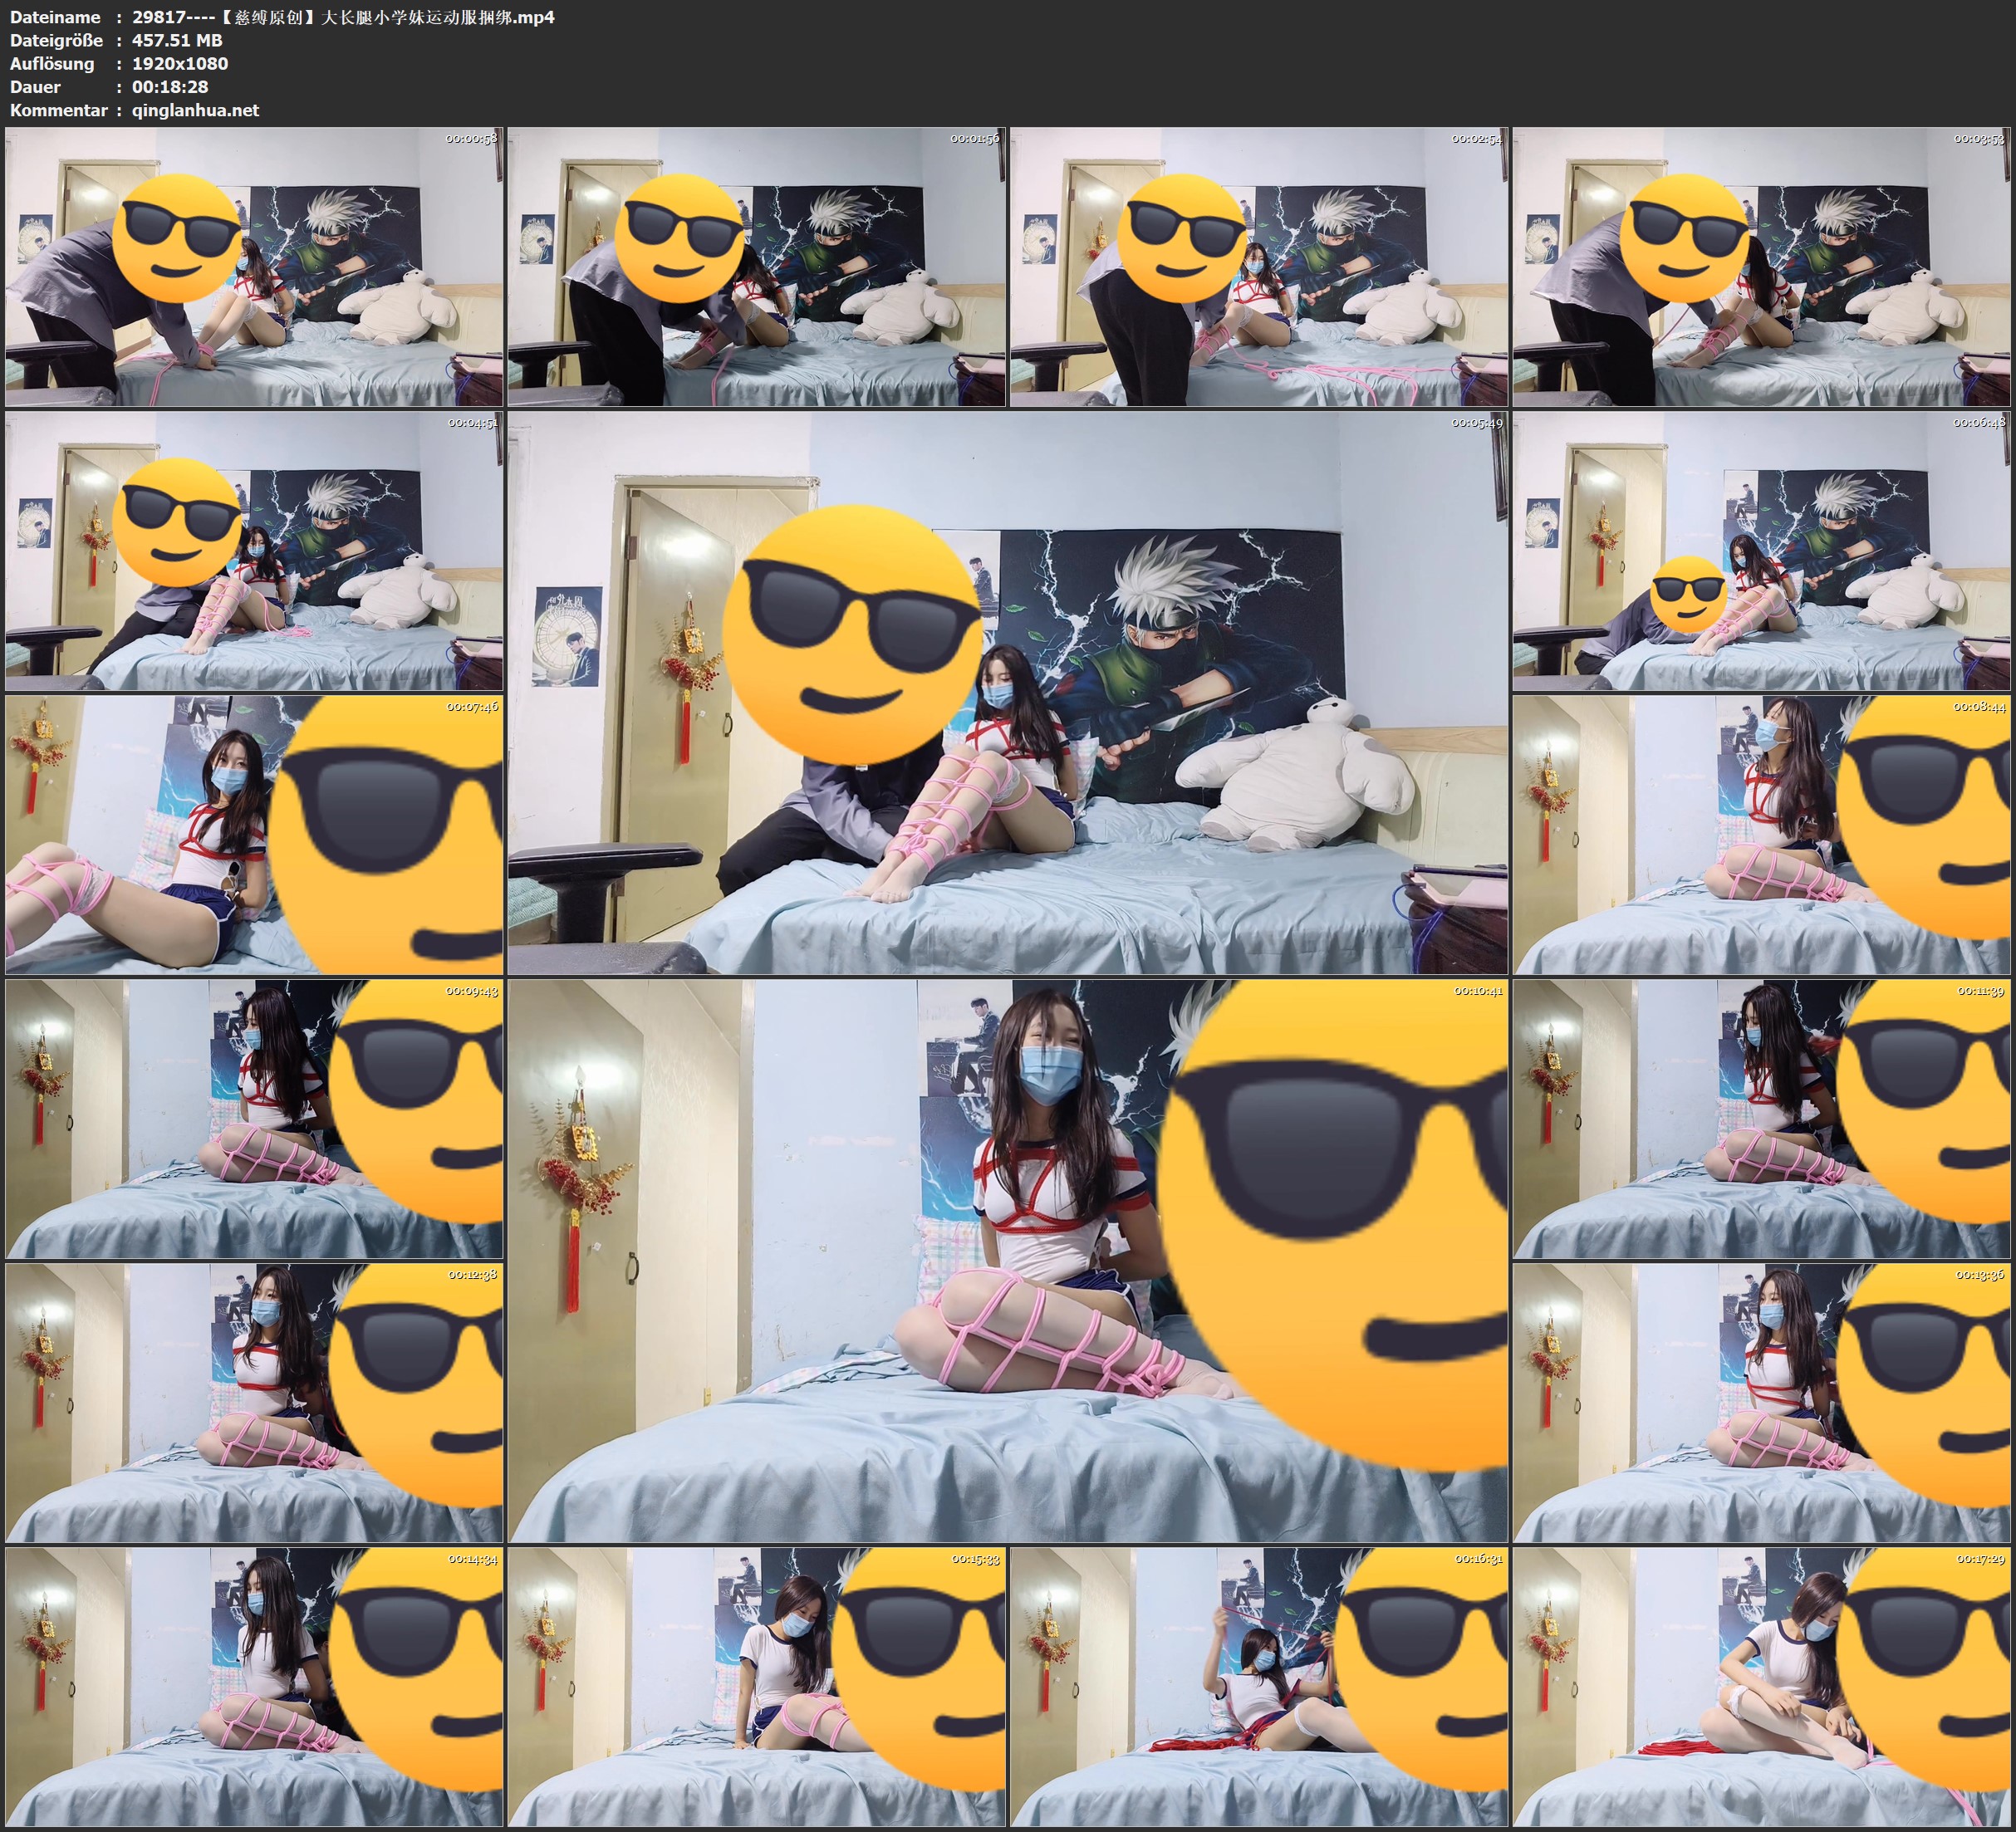Viewport: 2016px width, 1832px height.
Task: Open the frame at timestamp 00:12:38
Action: 254,1402
